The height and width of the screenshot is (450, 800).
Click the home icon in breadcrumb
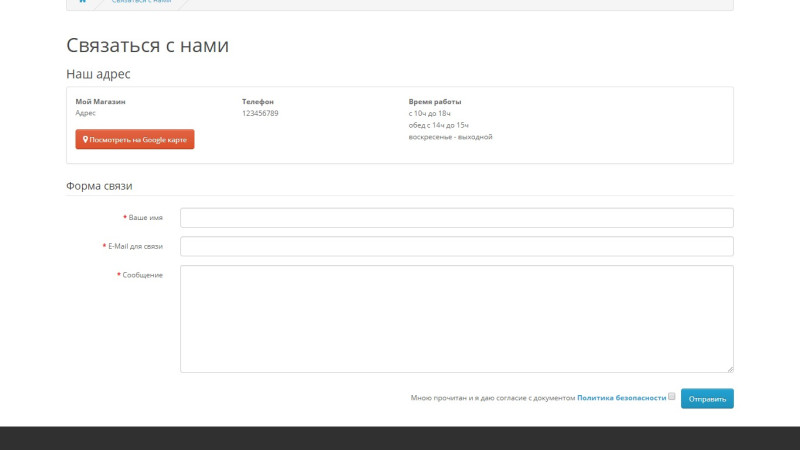point(83,2)
